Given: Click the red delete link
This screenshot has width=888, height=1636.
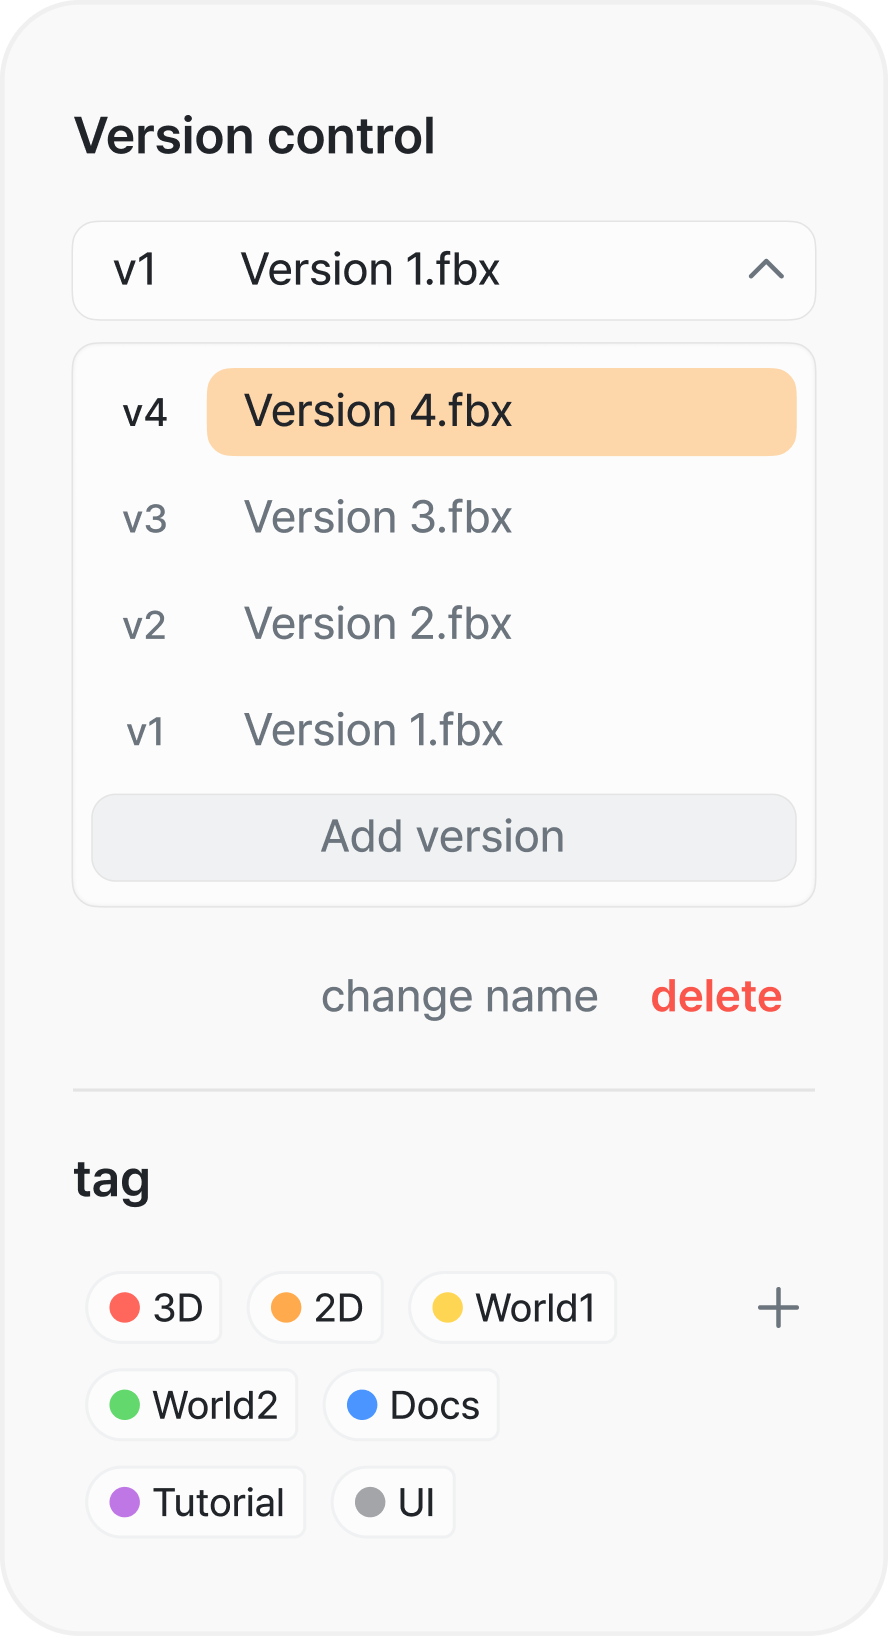Looking at the screenshot, I should tap(716, 996).
